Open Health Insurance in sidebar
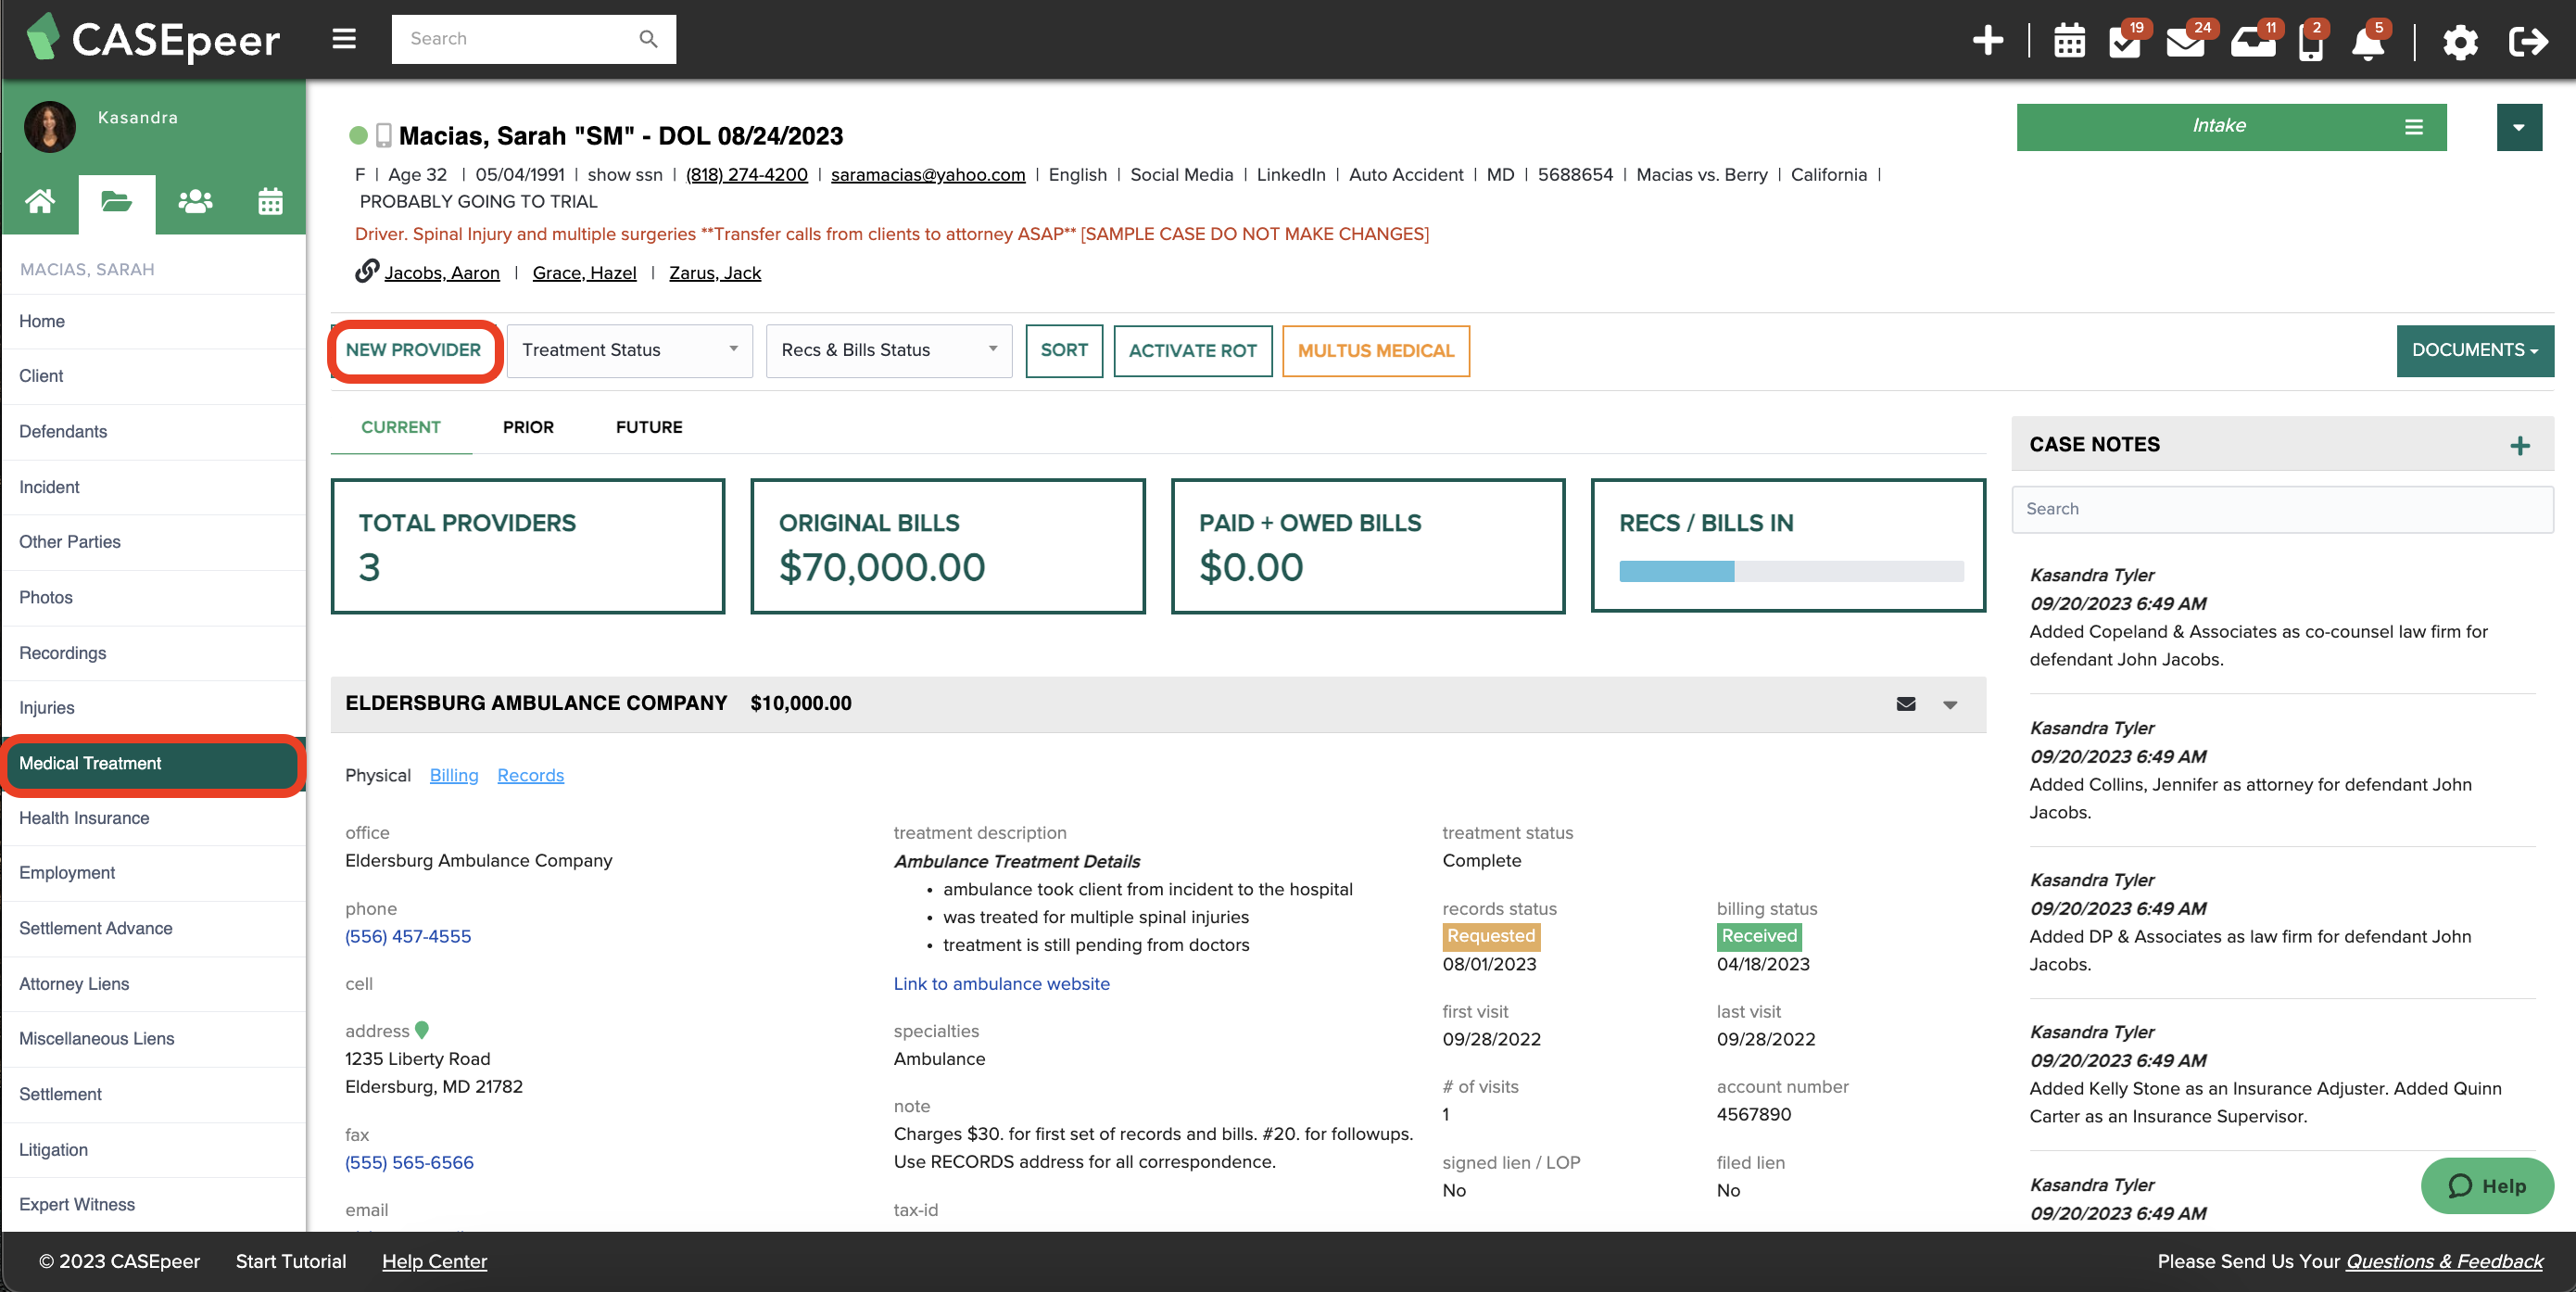 point(153,818)
